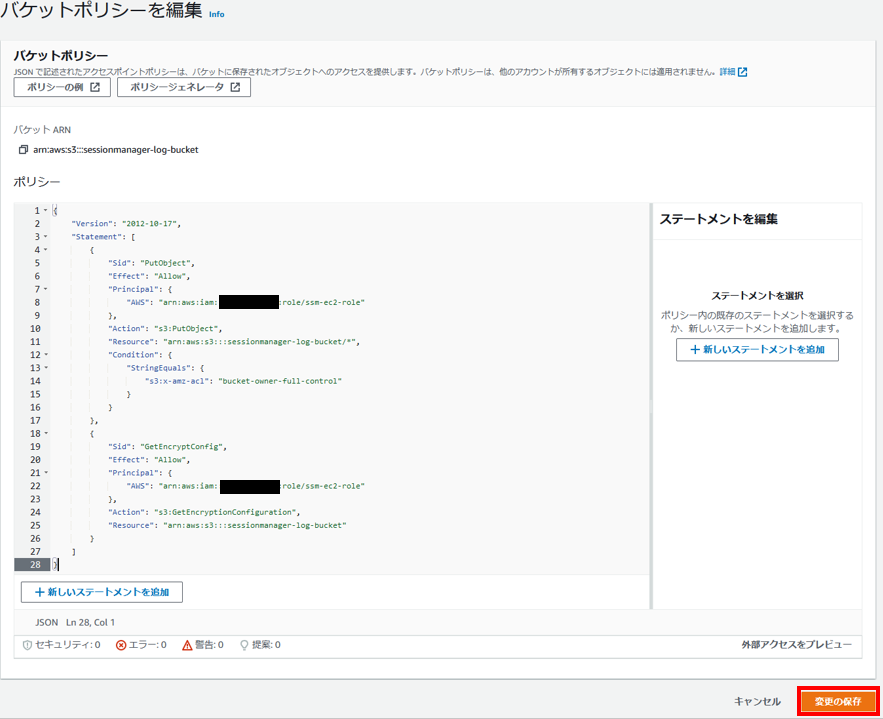Click the 警告: 0 warning indicator
This screenshot has width=883, height=719.
click(203, 645)
